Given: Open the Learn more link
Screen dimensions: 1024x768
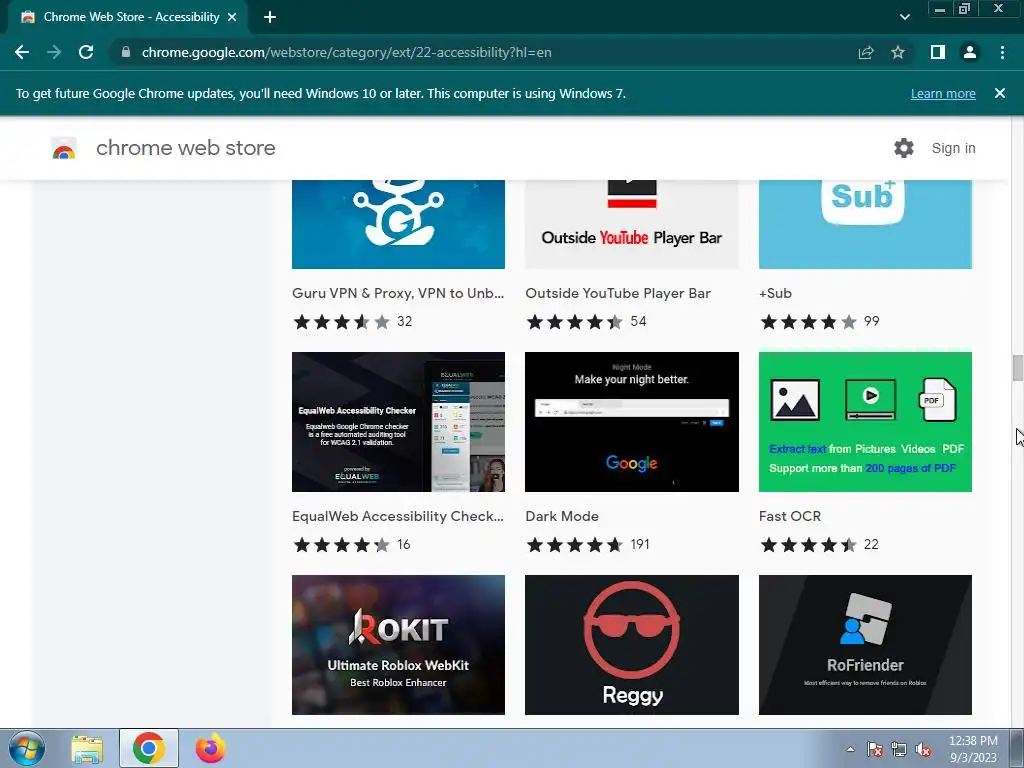Looking at the screenshot, I should pos(943,93).
